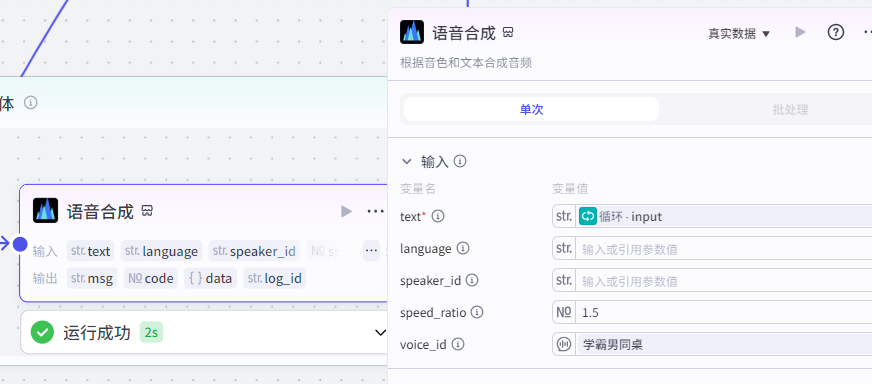The image size is (872, 384).
Task: Click the 循环 · input reference value field
Action: (725, 216)
